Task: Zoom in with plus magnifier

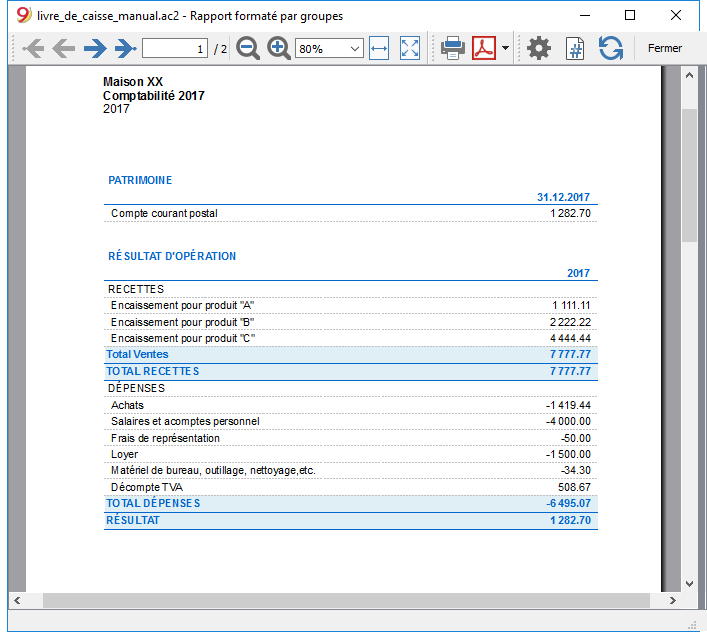Action: coord(279,48)
